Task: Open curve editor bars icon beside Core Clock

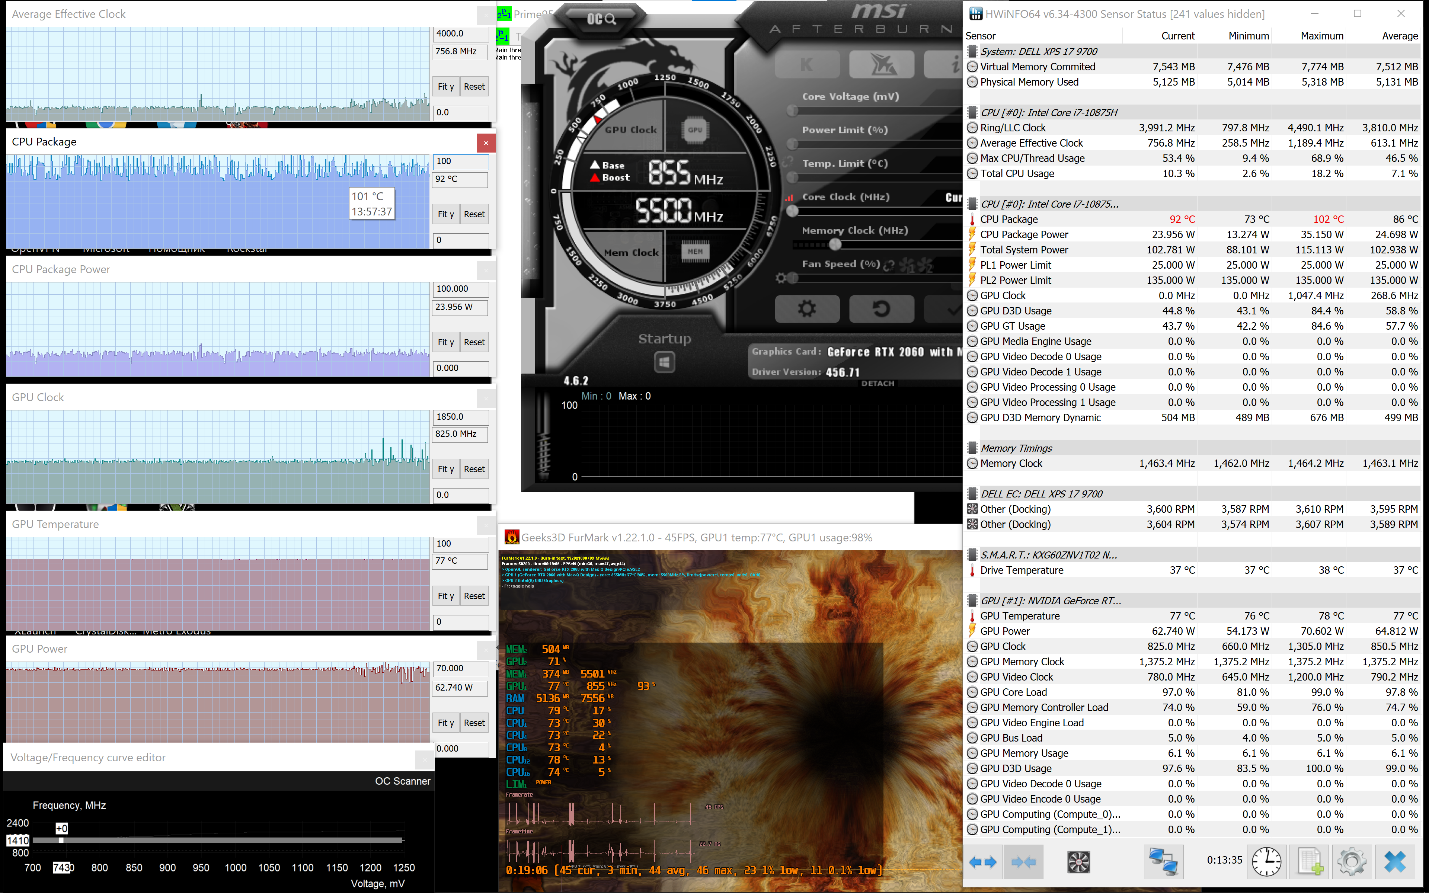Action: coord(790,197)
